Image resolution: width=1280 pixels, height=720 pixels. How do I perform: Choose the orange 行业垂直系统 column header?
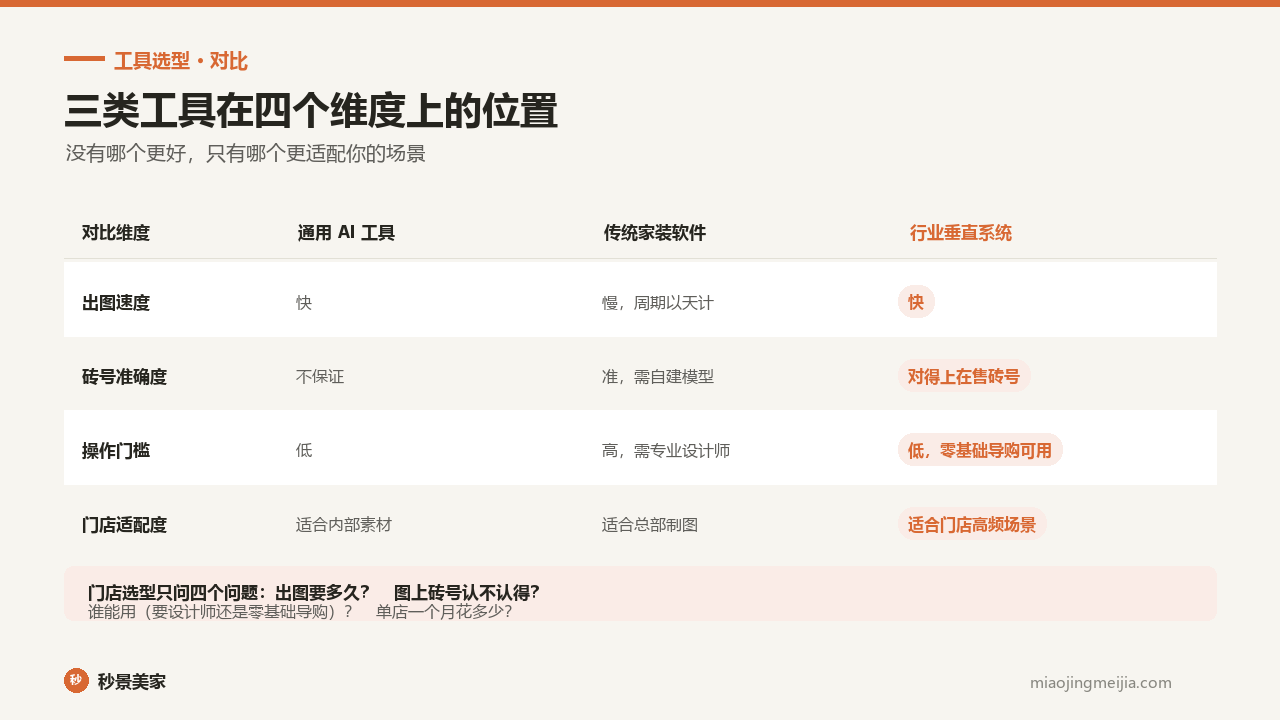[961, 233]
